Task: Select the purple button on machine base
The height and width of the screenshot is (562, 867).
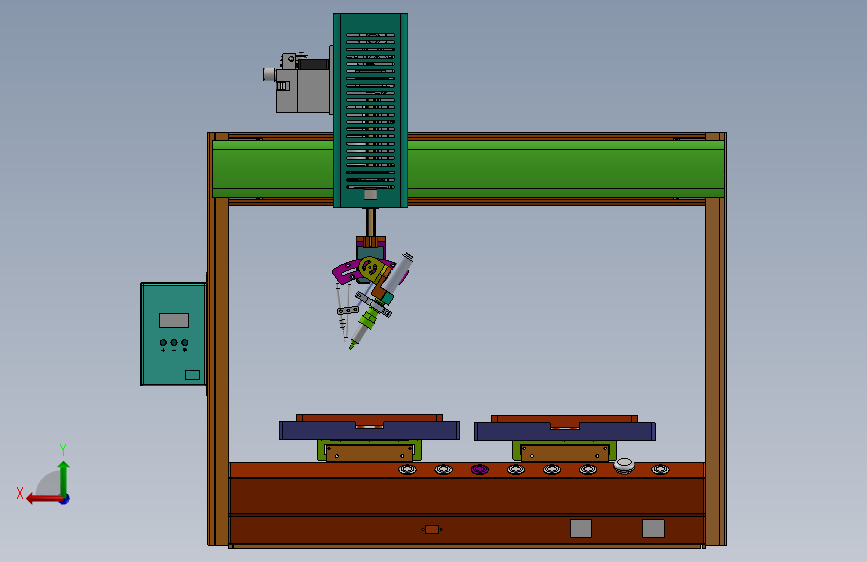Action: (479, 470)
